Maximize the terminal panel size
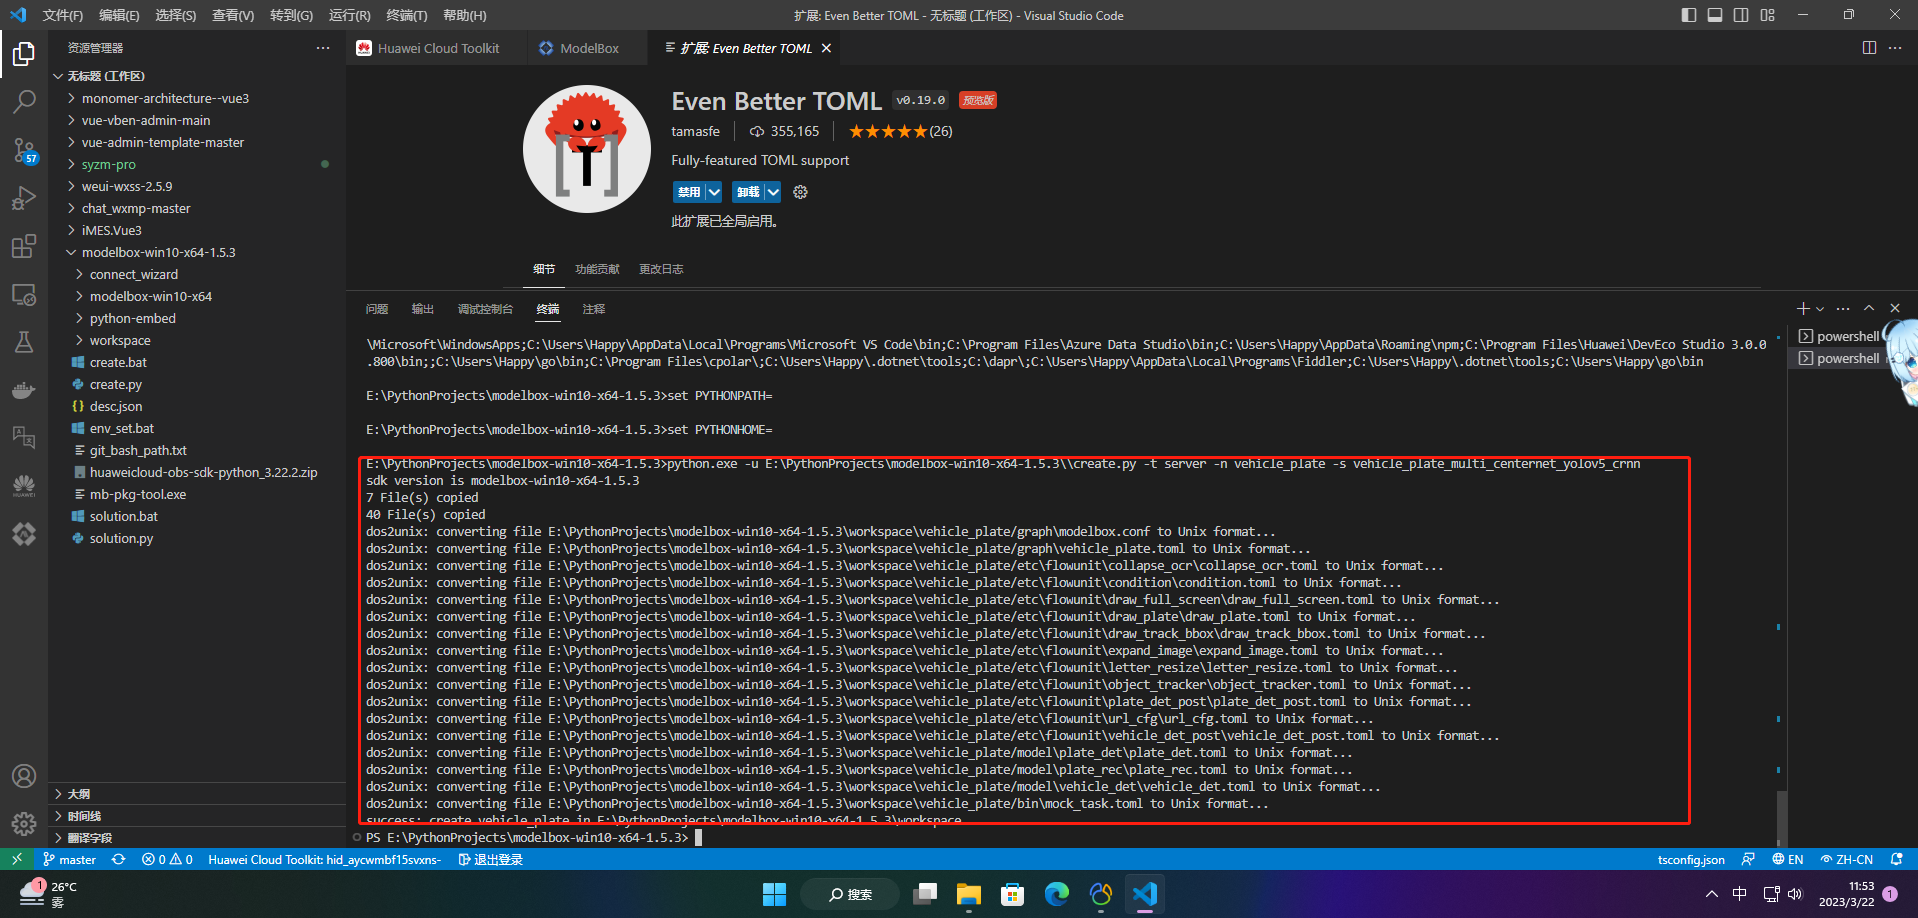The width and height of the screenshot is (1918, 918). pyautogui.click(x=1869, y=308)
